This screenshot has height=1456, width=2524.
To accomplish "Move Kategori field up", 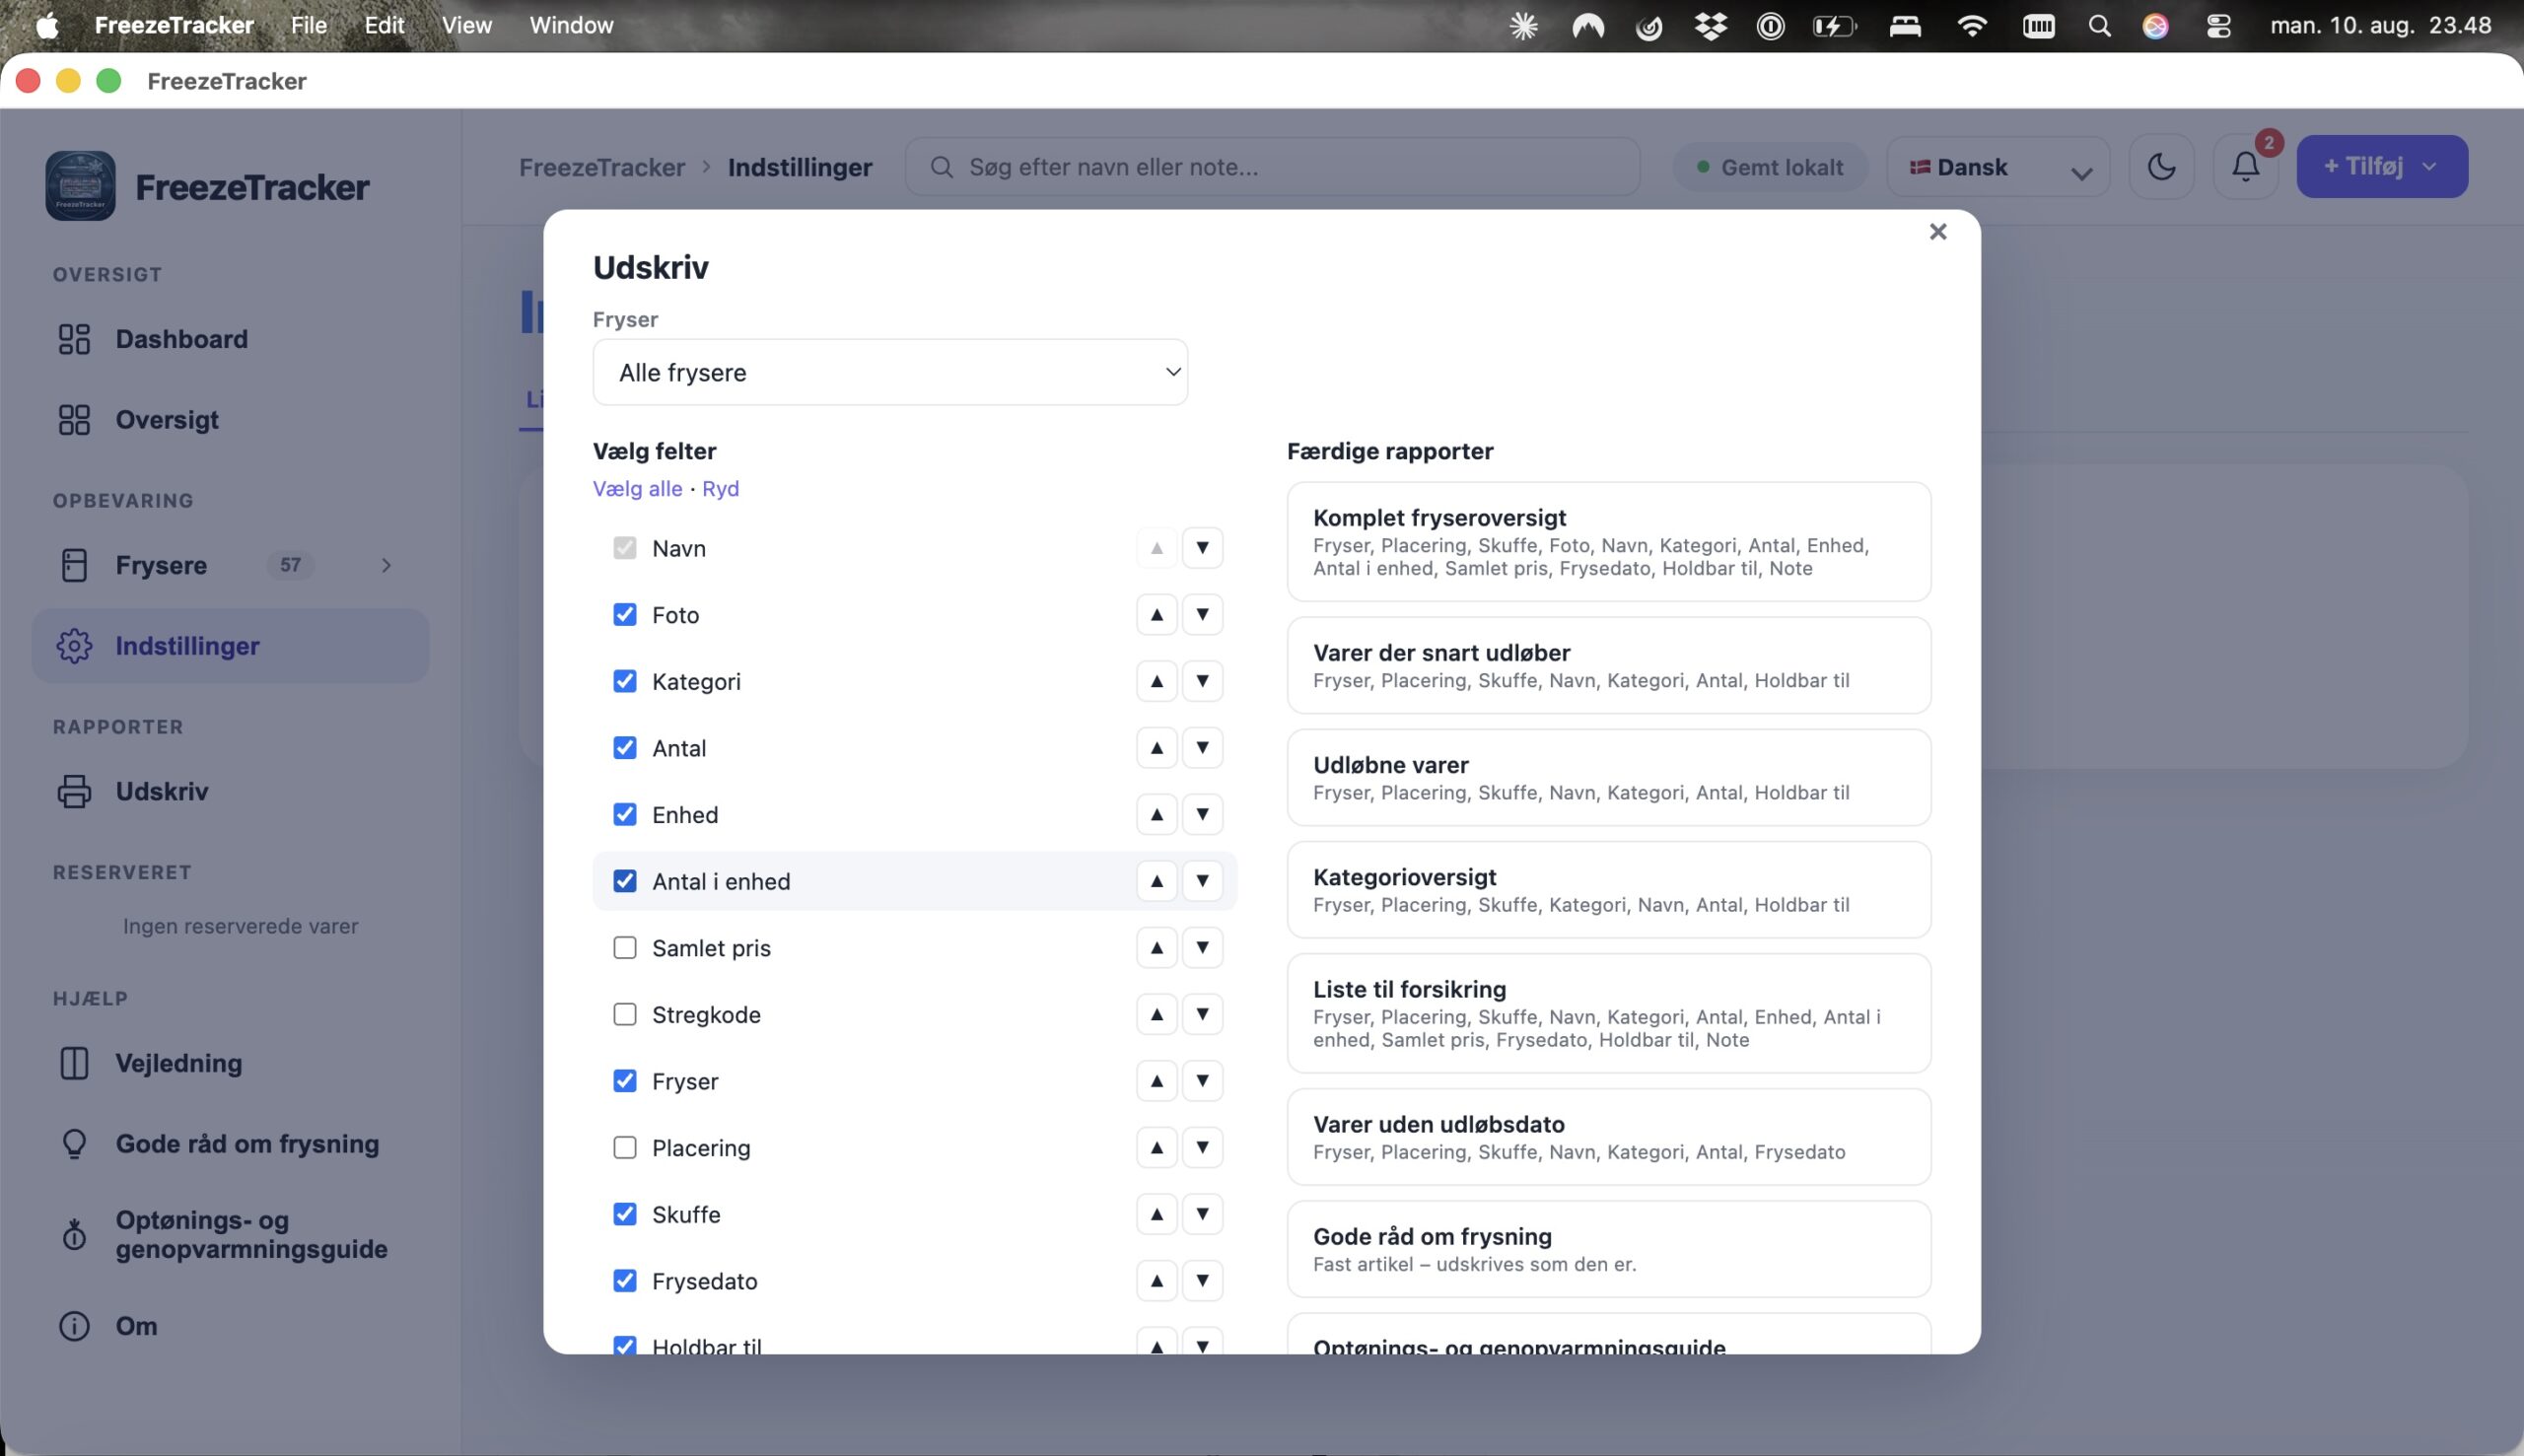I will (x=1156, y=681).
